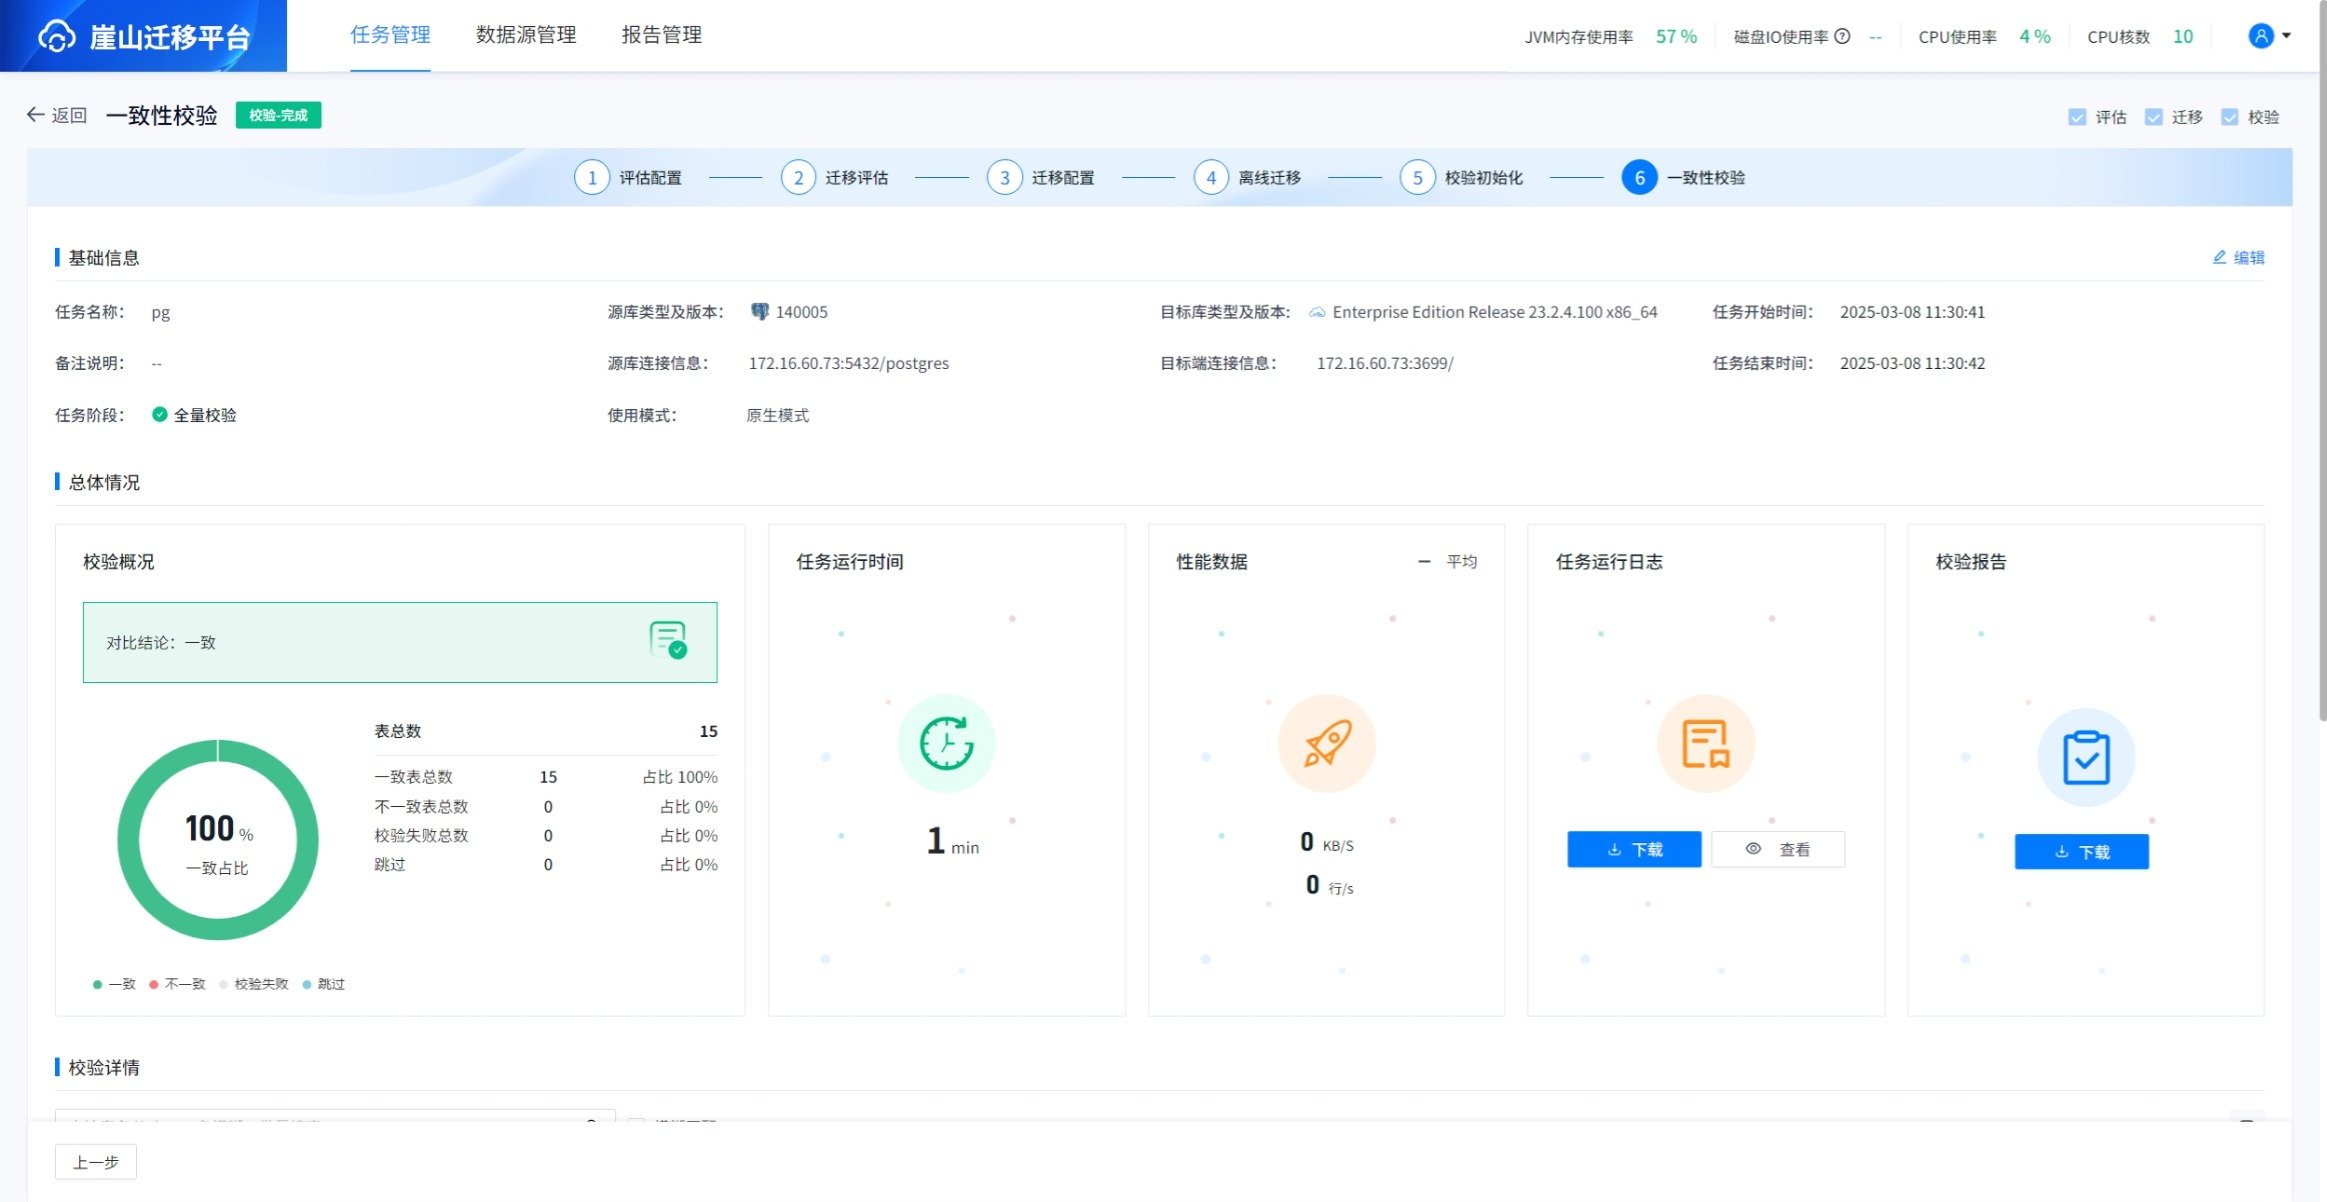
Task: Click the blue clipboard icon in 校验报告
Action: tap(2084, 757)
